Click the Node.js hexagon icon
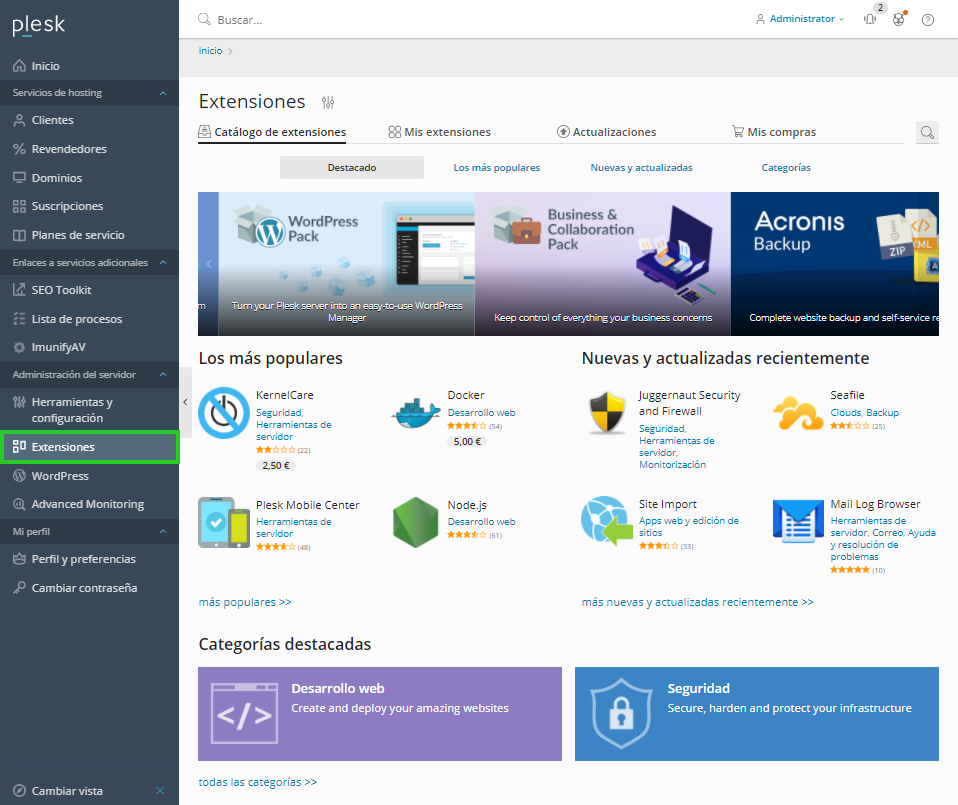The width and height of the screenshot is (958, 805). (x=415, y=522)
